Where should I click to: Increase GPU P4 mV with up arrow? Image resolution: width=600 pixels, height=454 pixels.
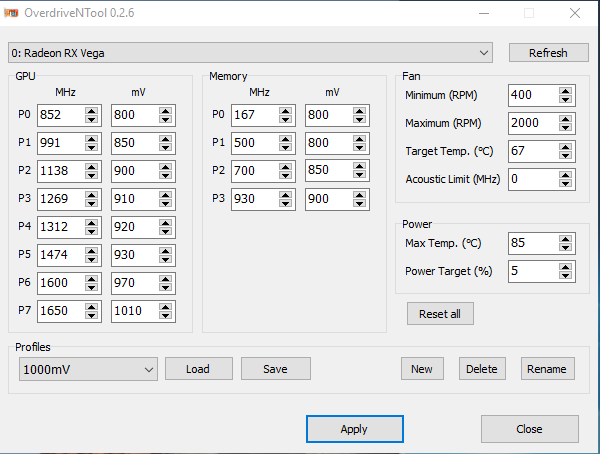pyautogui.click(x=165, y=223)
